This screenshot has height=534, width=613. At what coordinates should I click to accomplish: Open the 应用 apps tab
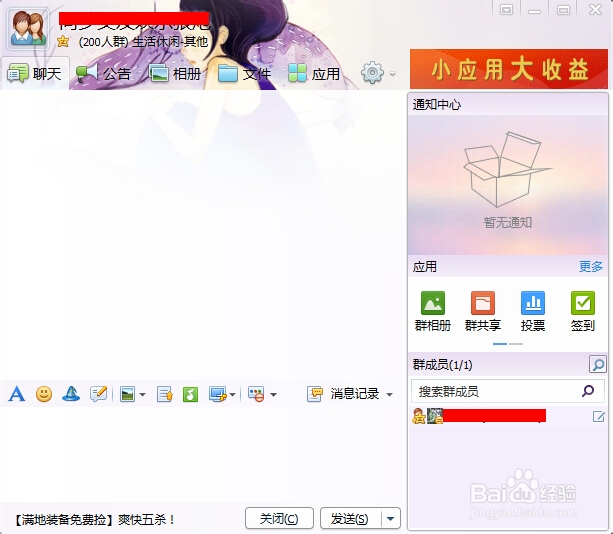[314, 73]
